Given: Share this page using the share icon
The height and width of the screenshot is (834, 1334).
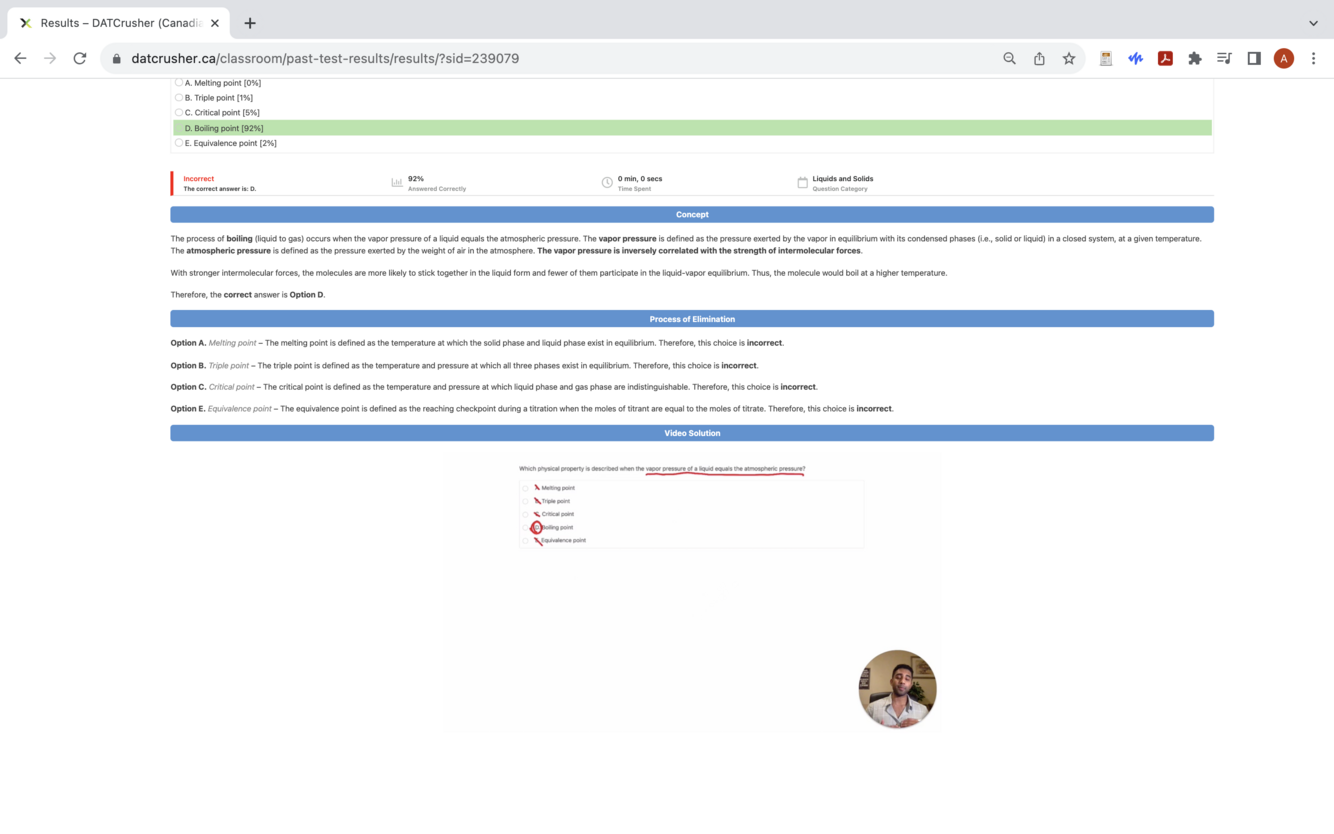Looking at the screenshot, I should point(1039,58).
